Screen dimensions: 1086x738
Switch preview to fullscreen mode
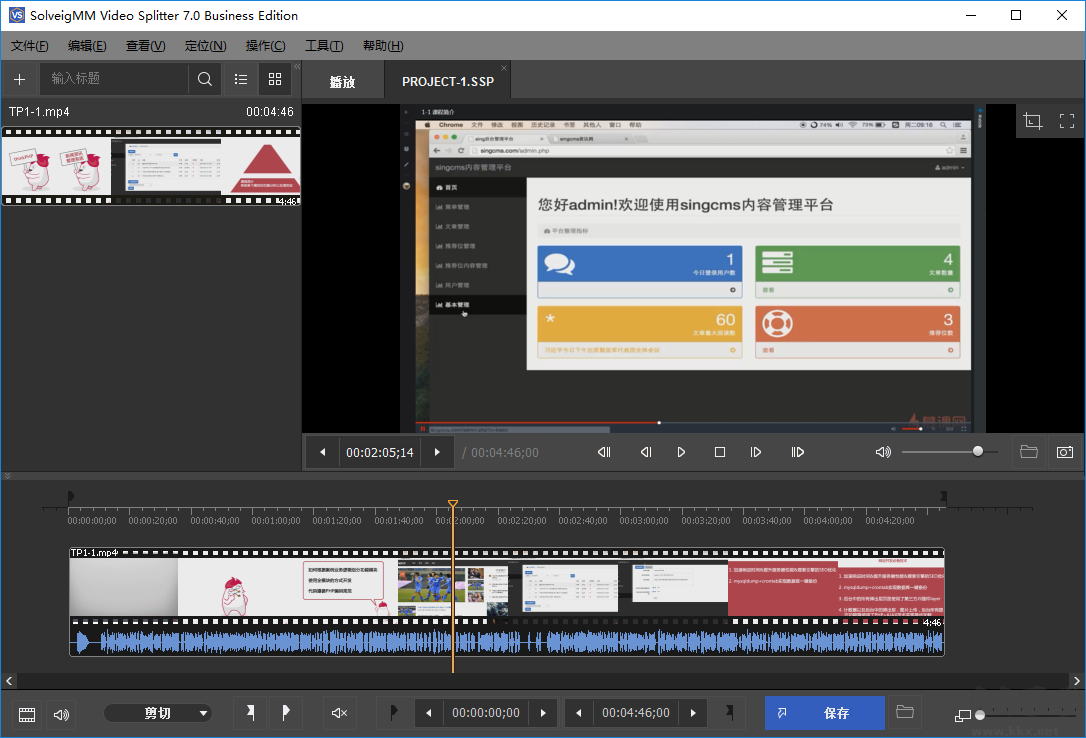pyautogui.click(x=1066, y=120)
